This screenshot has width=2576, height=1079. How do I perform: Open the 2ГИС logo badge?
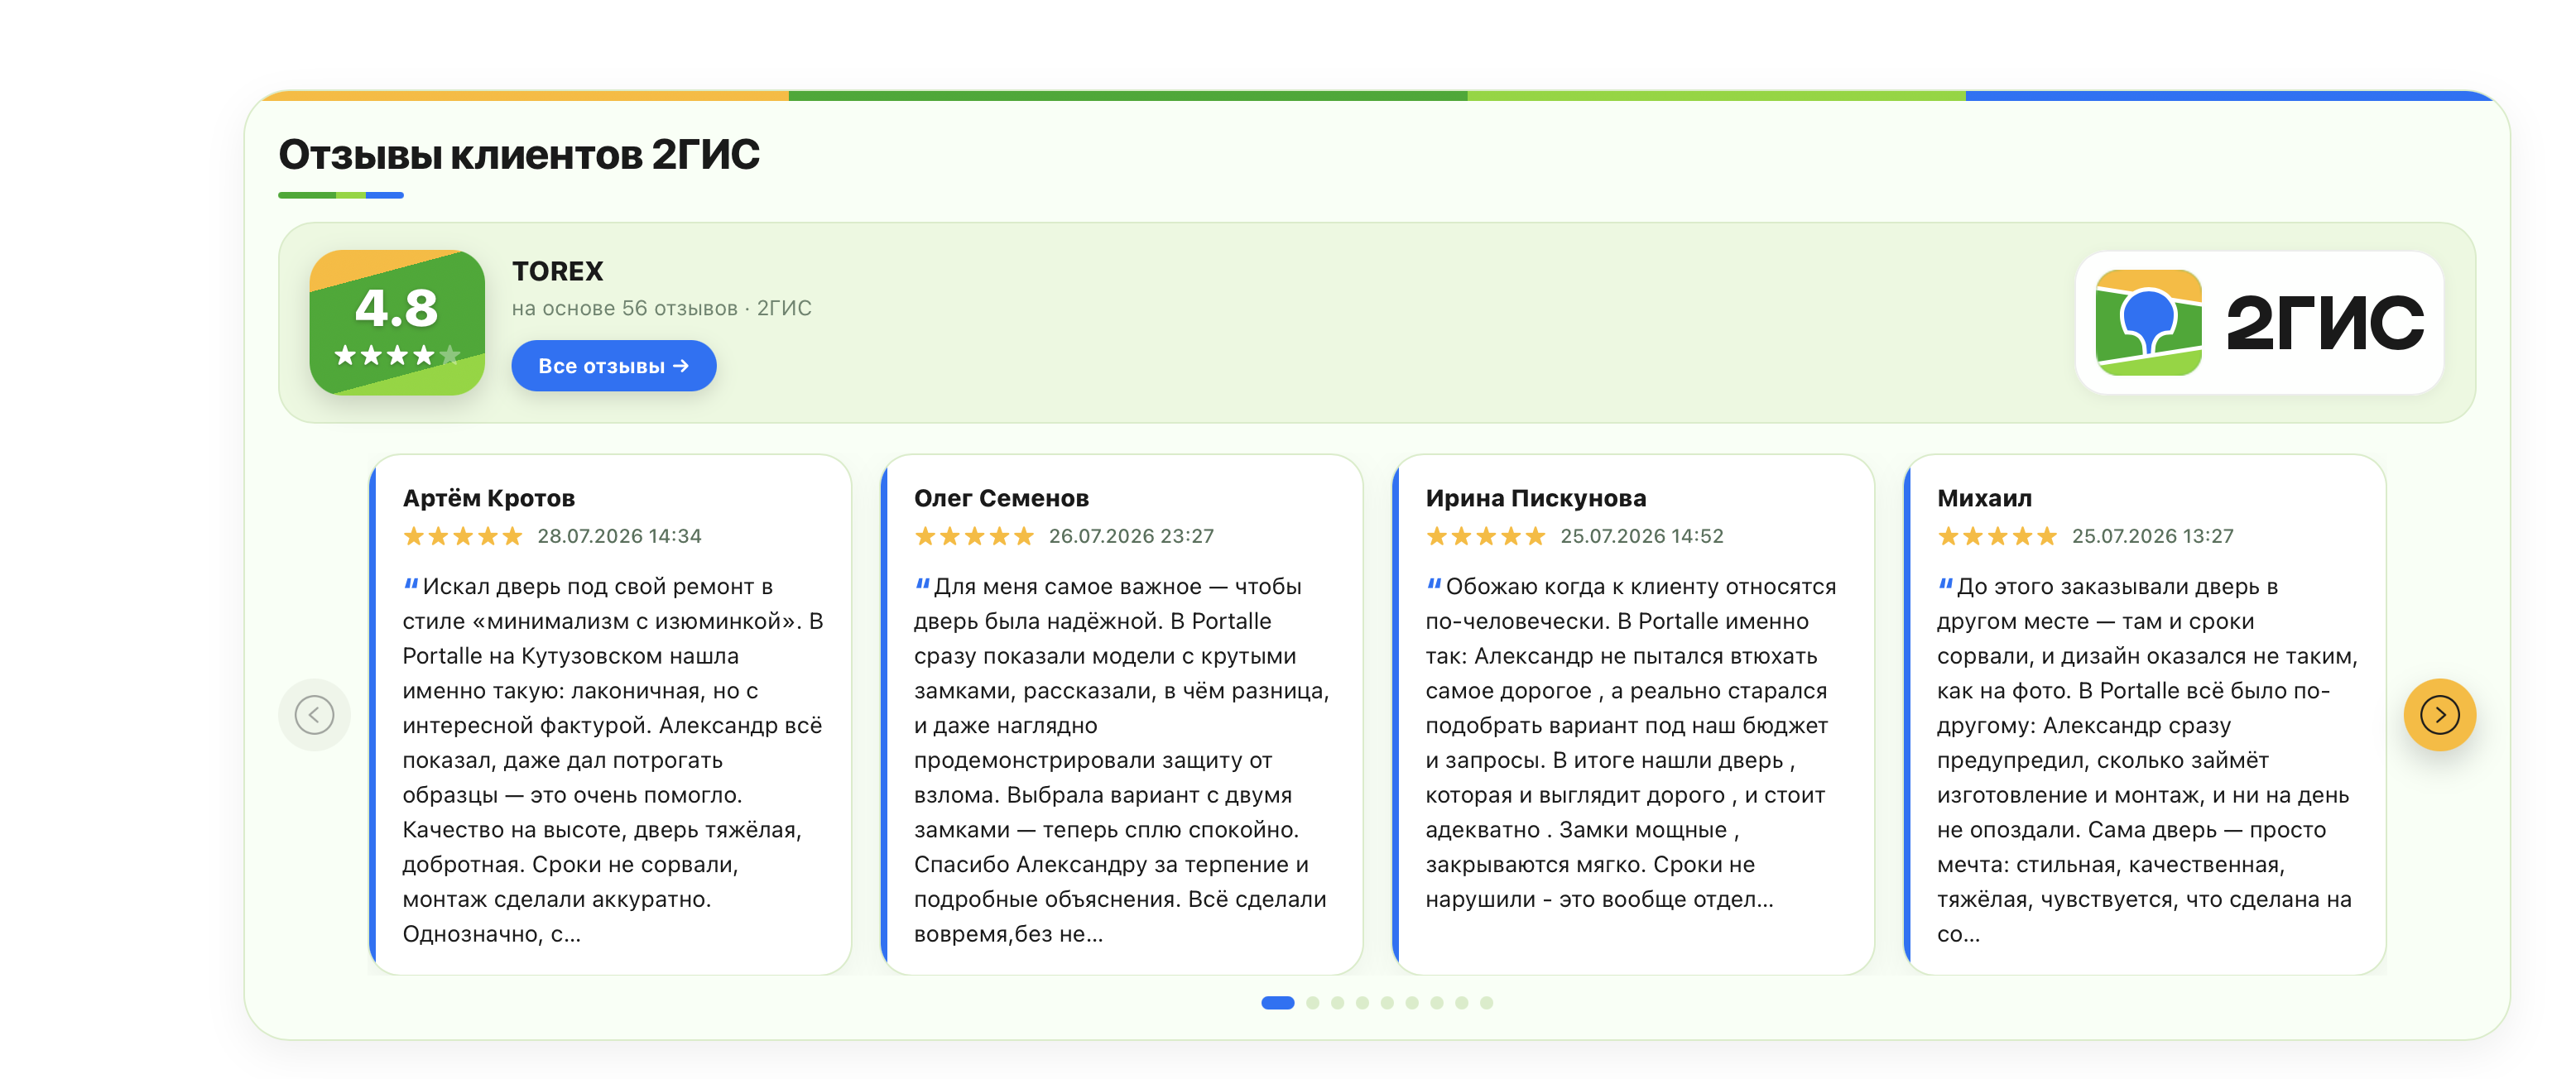click(x=2258, y=322)
